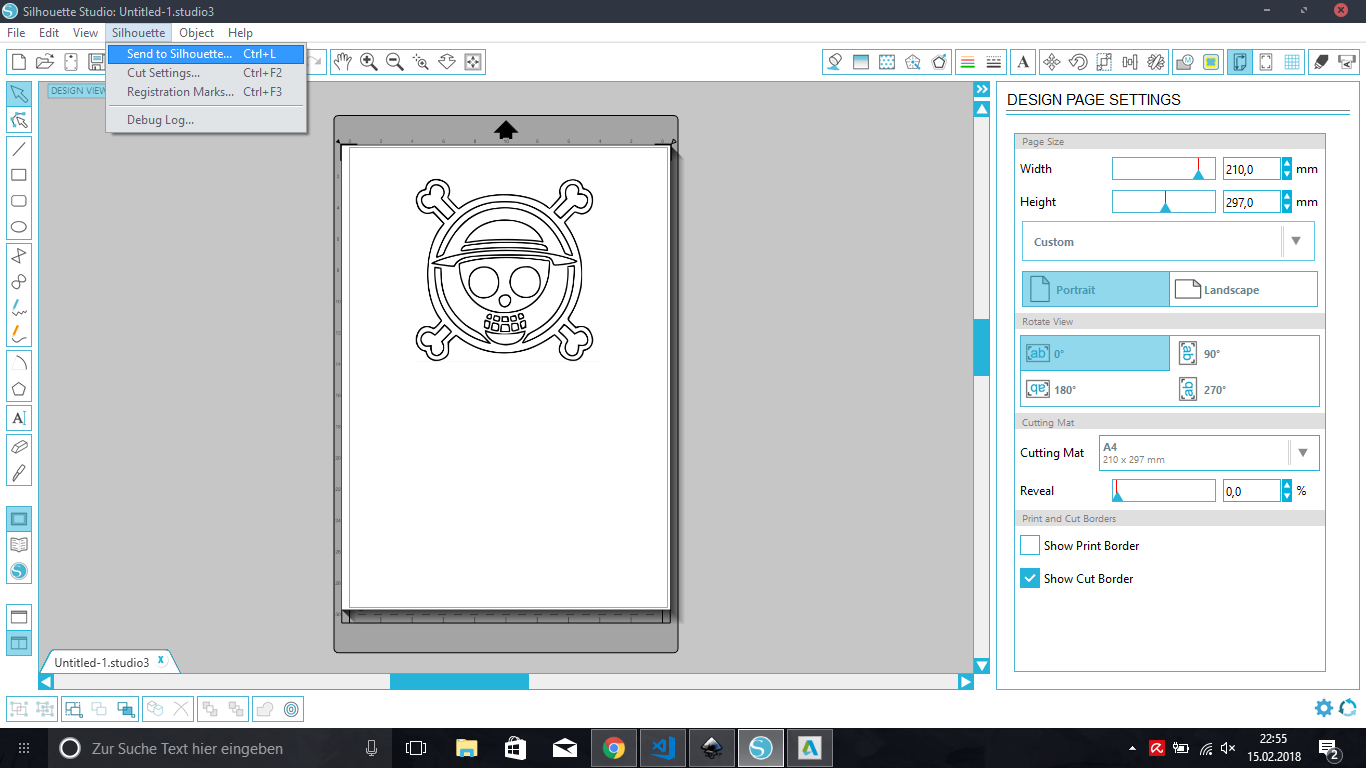The height and width of the screenshot is (768, 1366).
Task: Create a new document with the New icon
Action: pos(18,62)
